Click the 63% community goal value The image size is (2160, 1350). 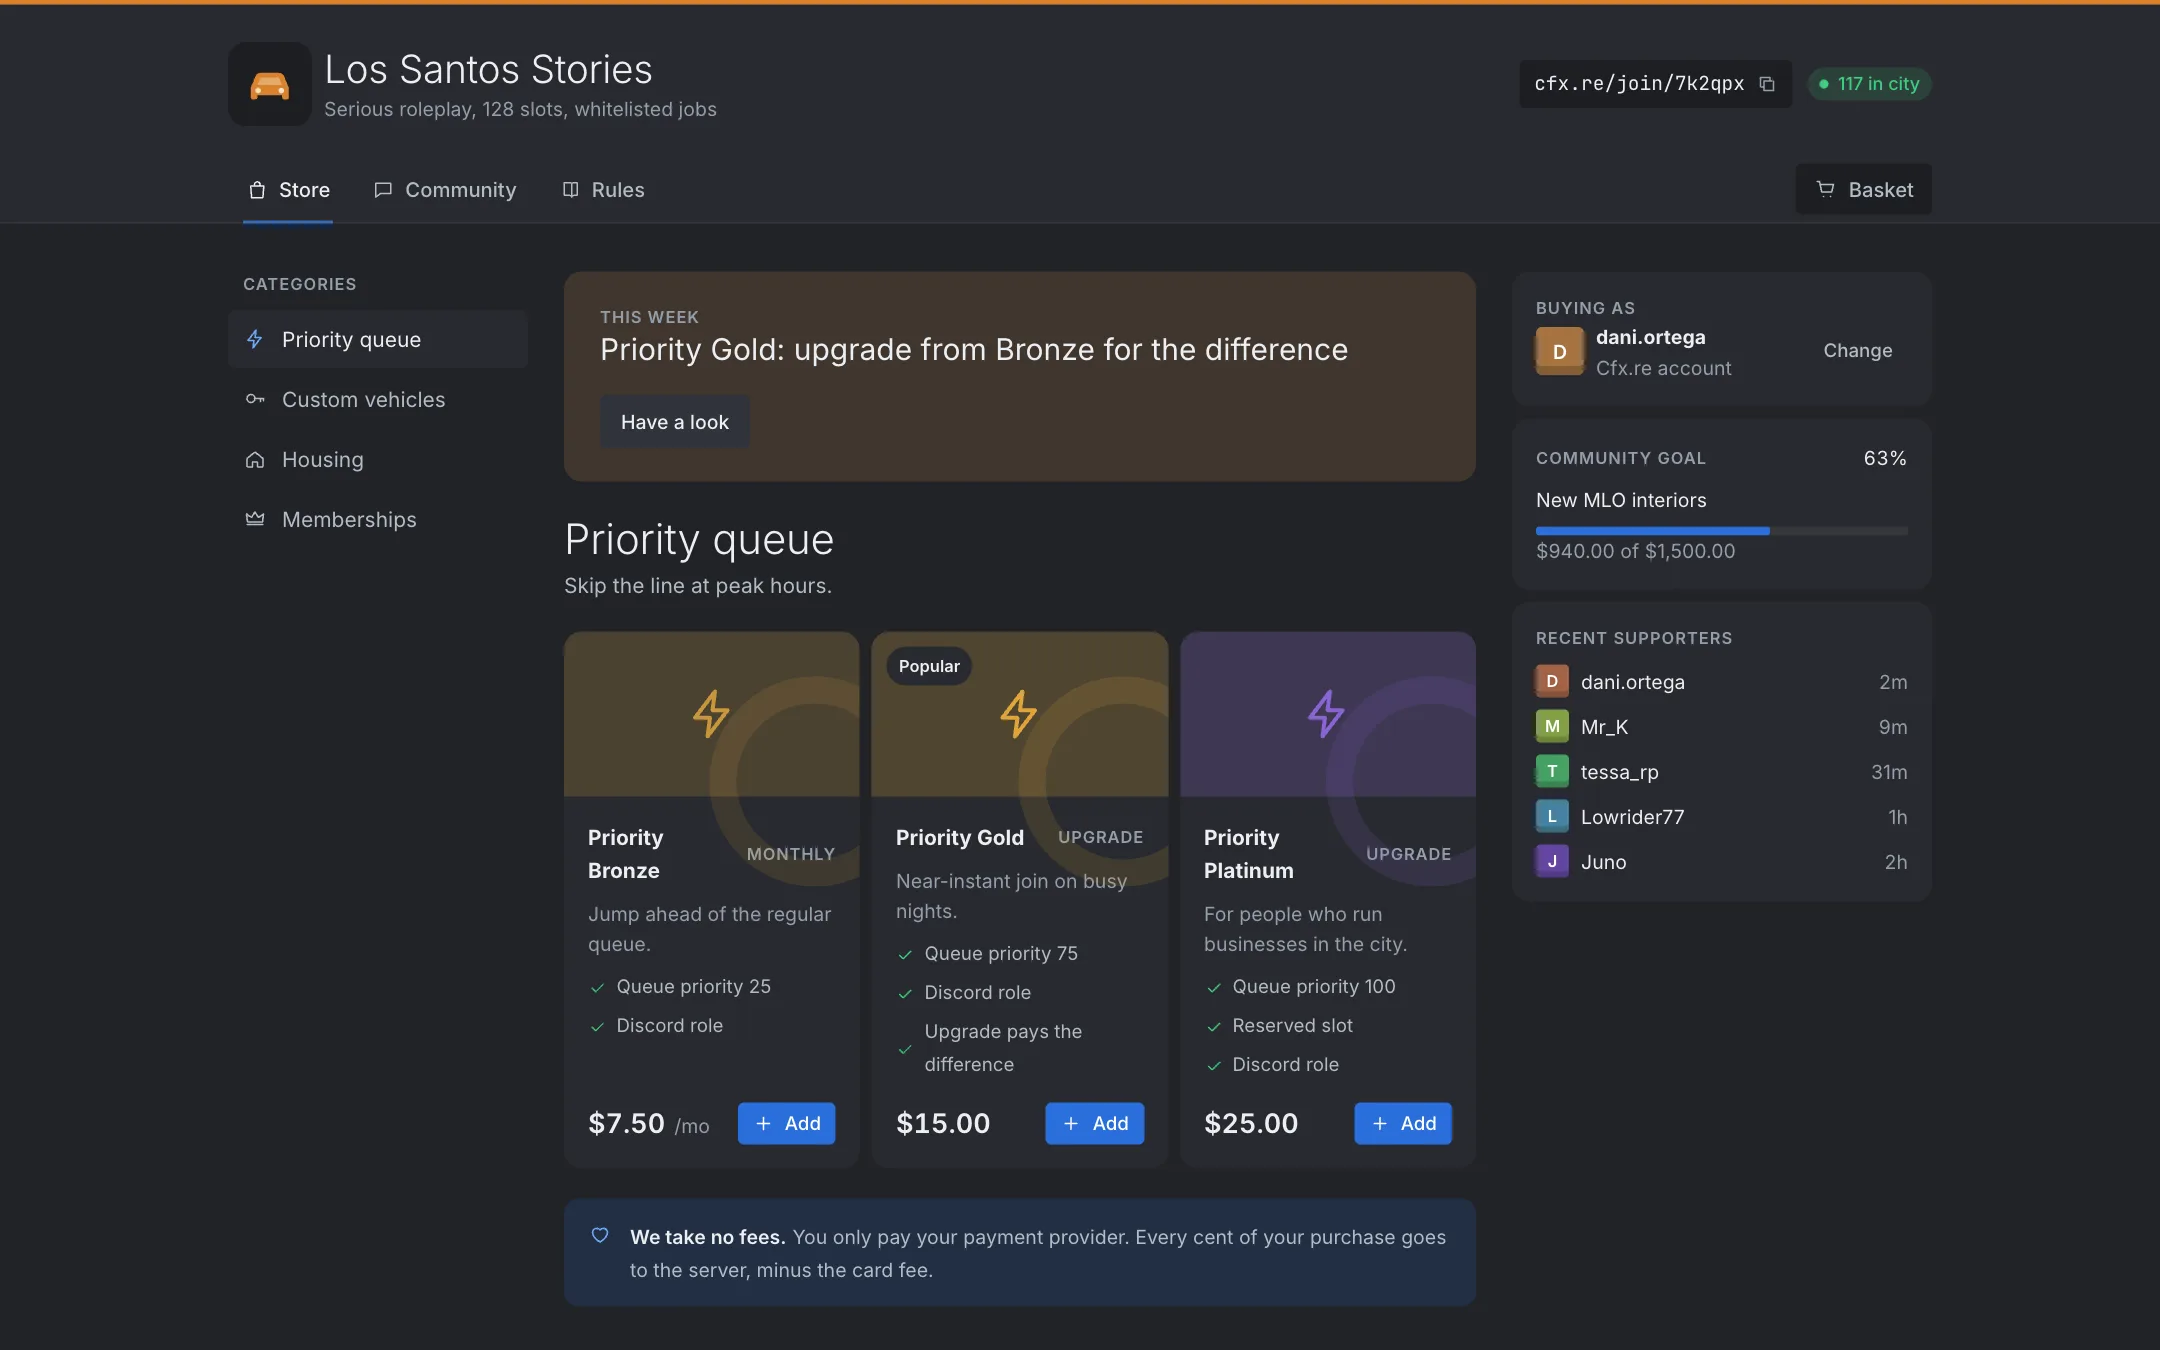(x=1885, y=458)
